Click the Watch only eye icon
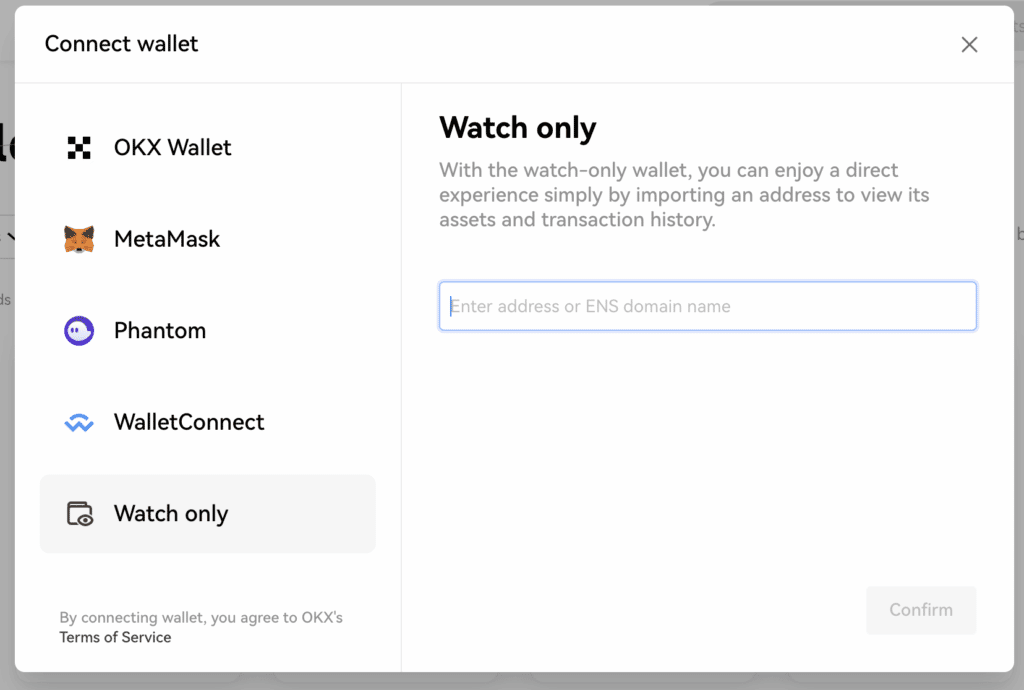The height and width of the screenshot is (690, 1024). pos(79,514)
